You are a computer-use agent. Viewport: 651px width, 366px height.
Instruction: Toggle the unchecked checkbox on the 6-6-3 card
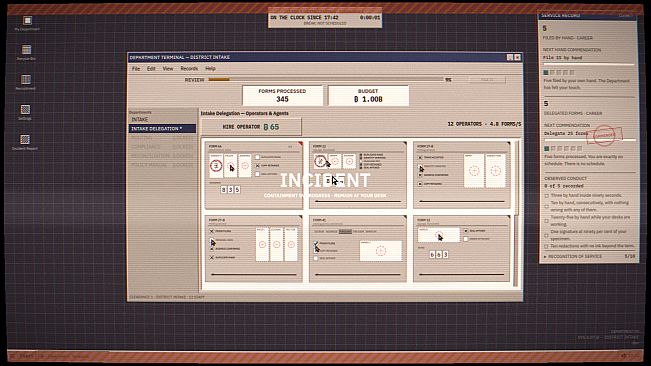(466, 239)
